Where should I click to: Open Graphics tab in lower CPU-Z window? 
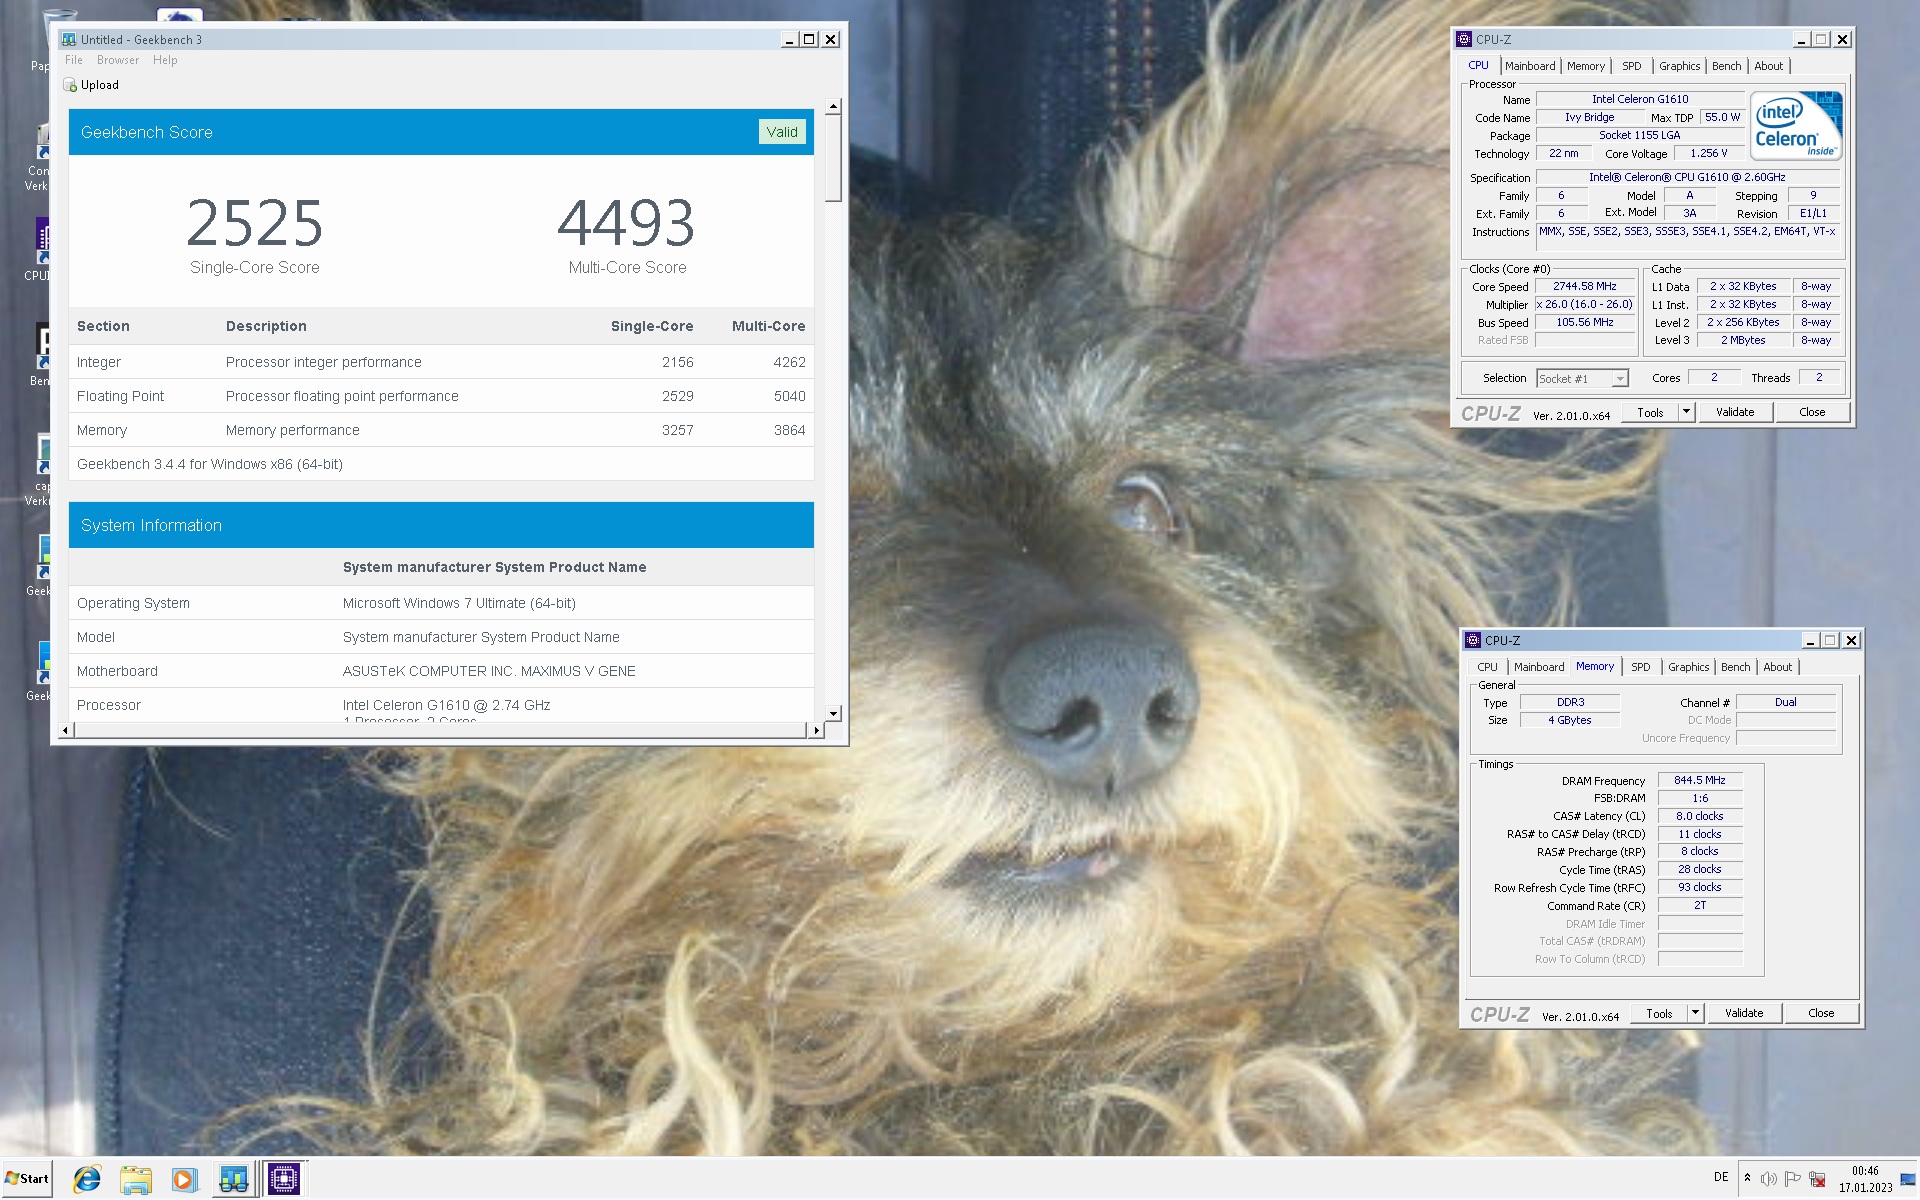(x=1688, y=667)
